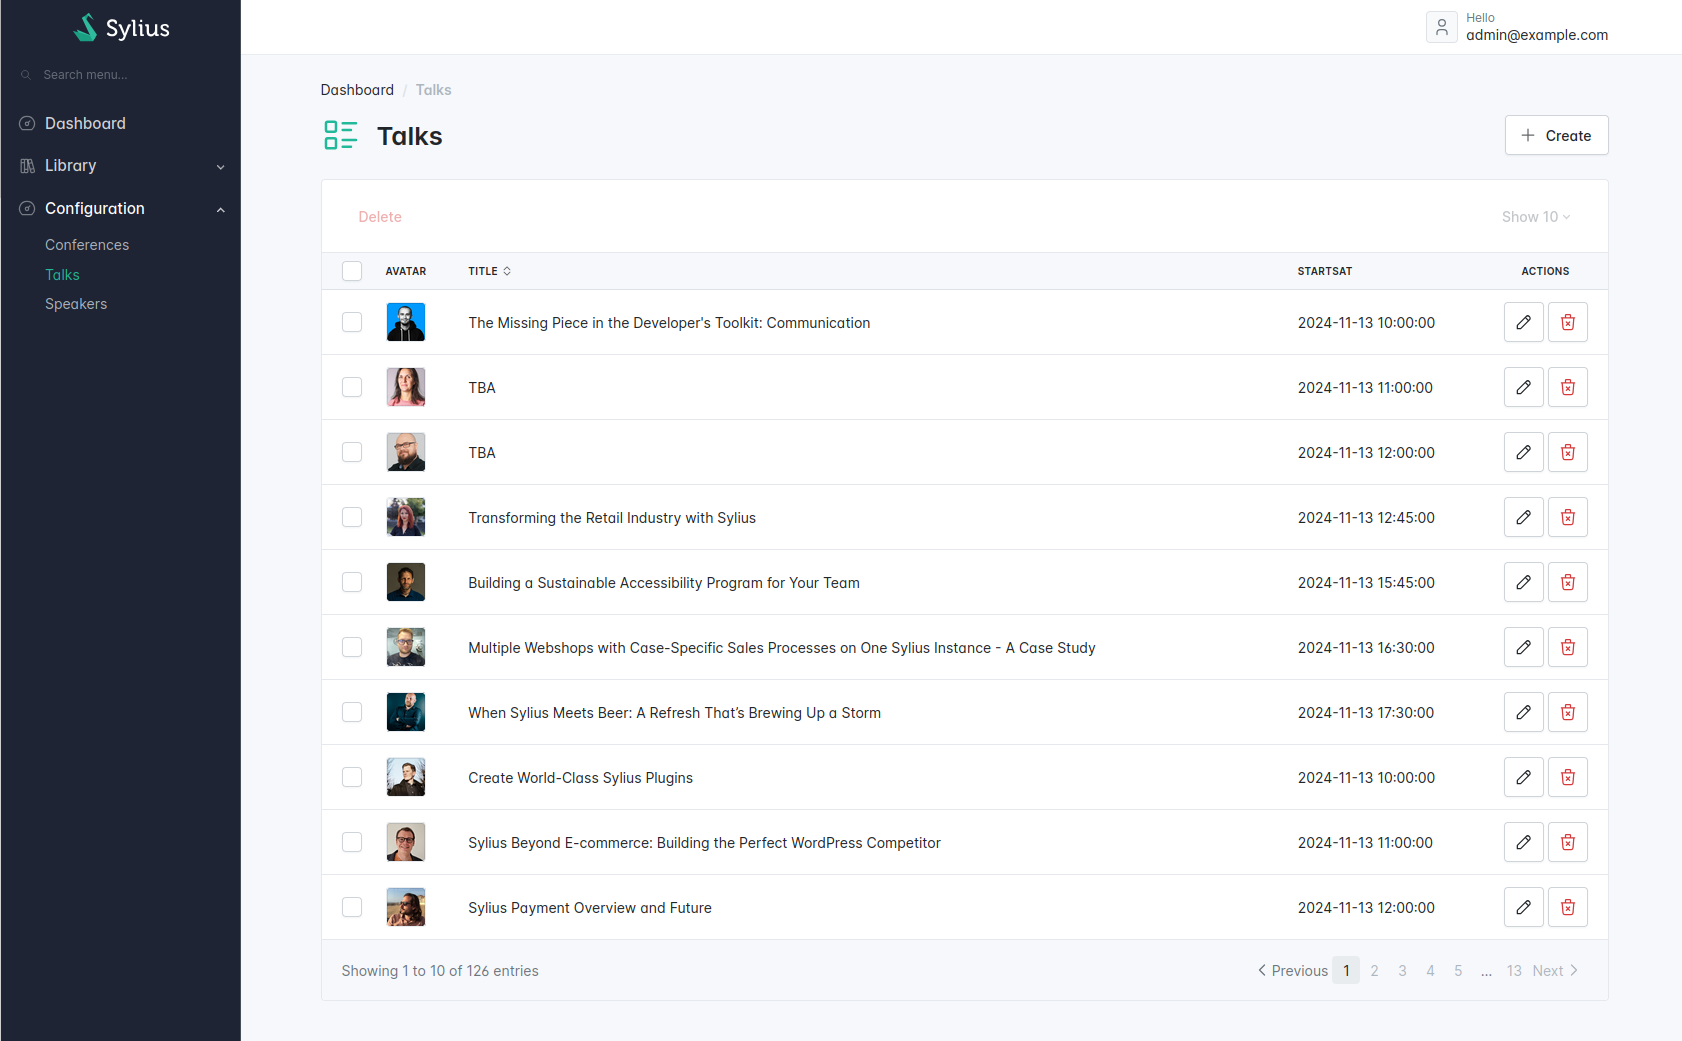Click the Create button
This screenshot has height=1041, width=1682.
pos(1556,135)
